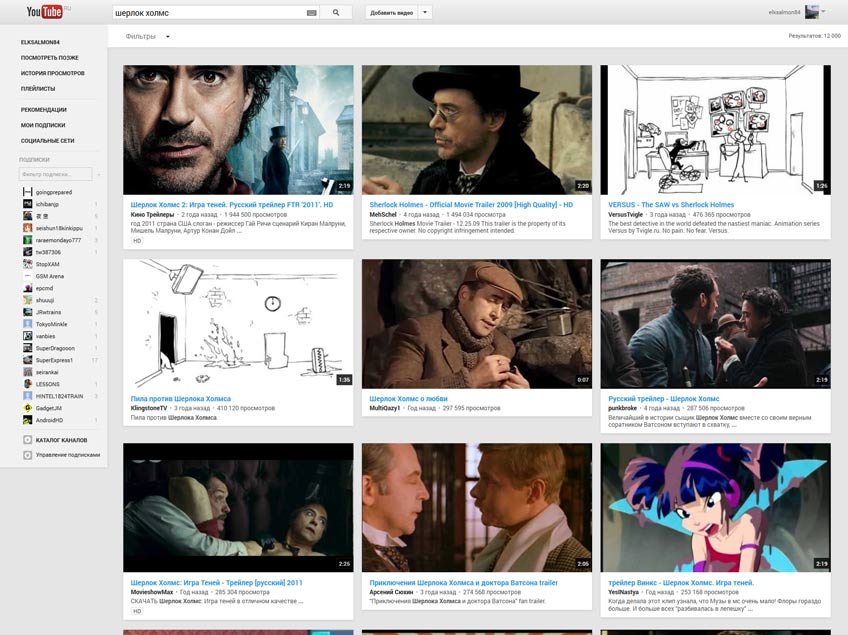Expand the Добавить видео dropdown arrow

coord(426,11)
